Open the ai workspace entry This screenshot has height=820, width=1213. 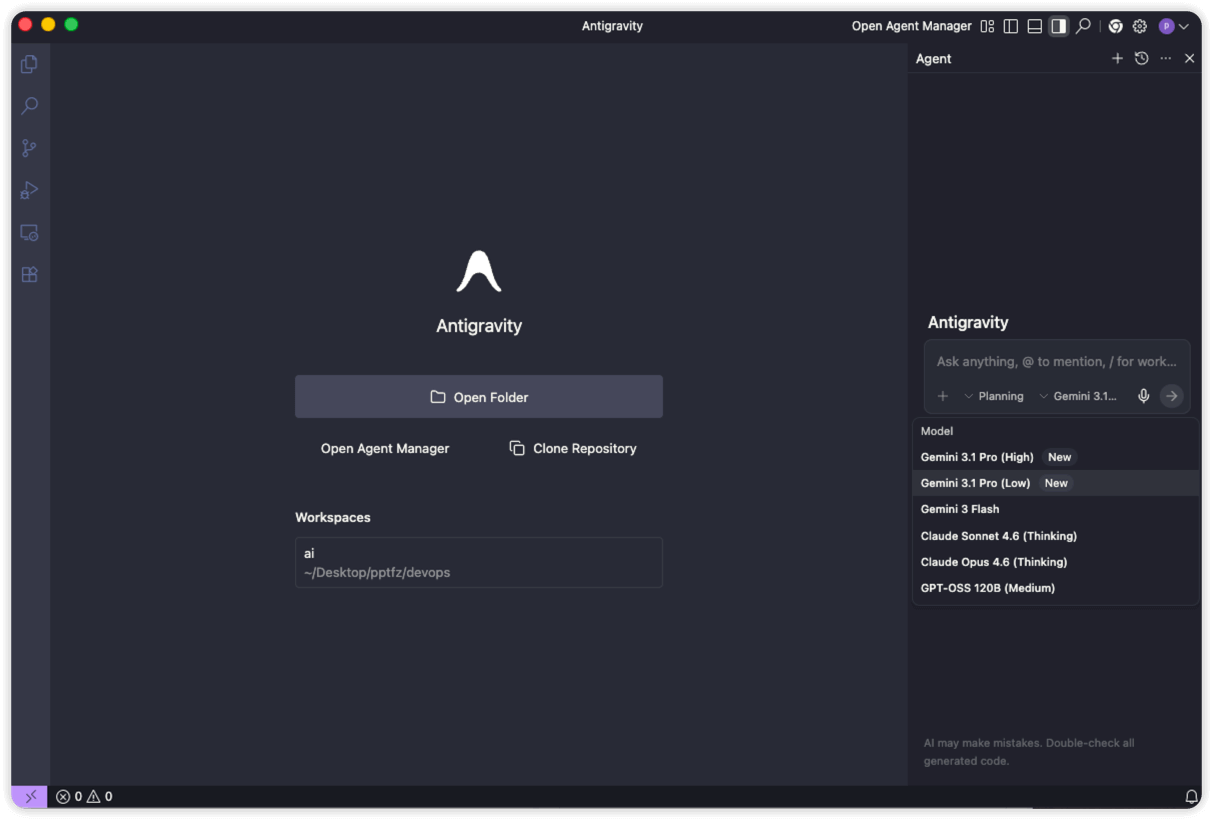click(479, 563)
